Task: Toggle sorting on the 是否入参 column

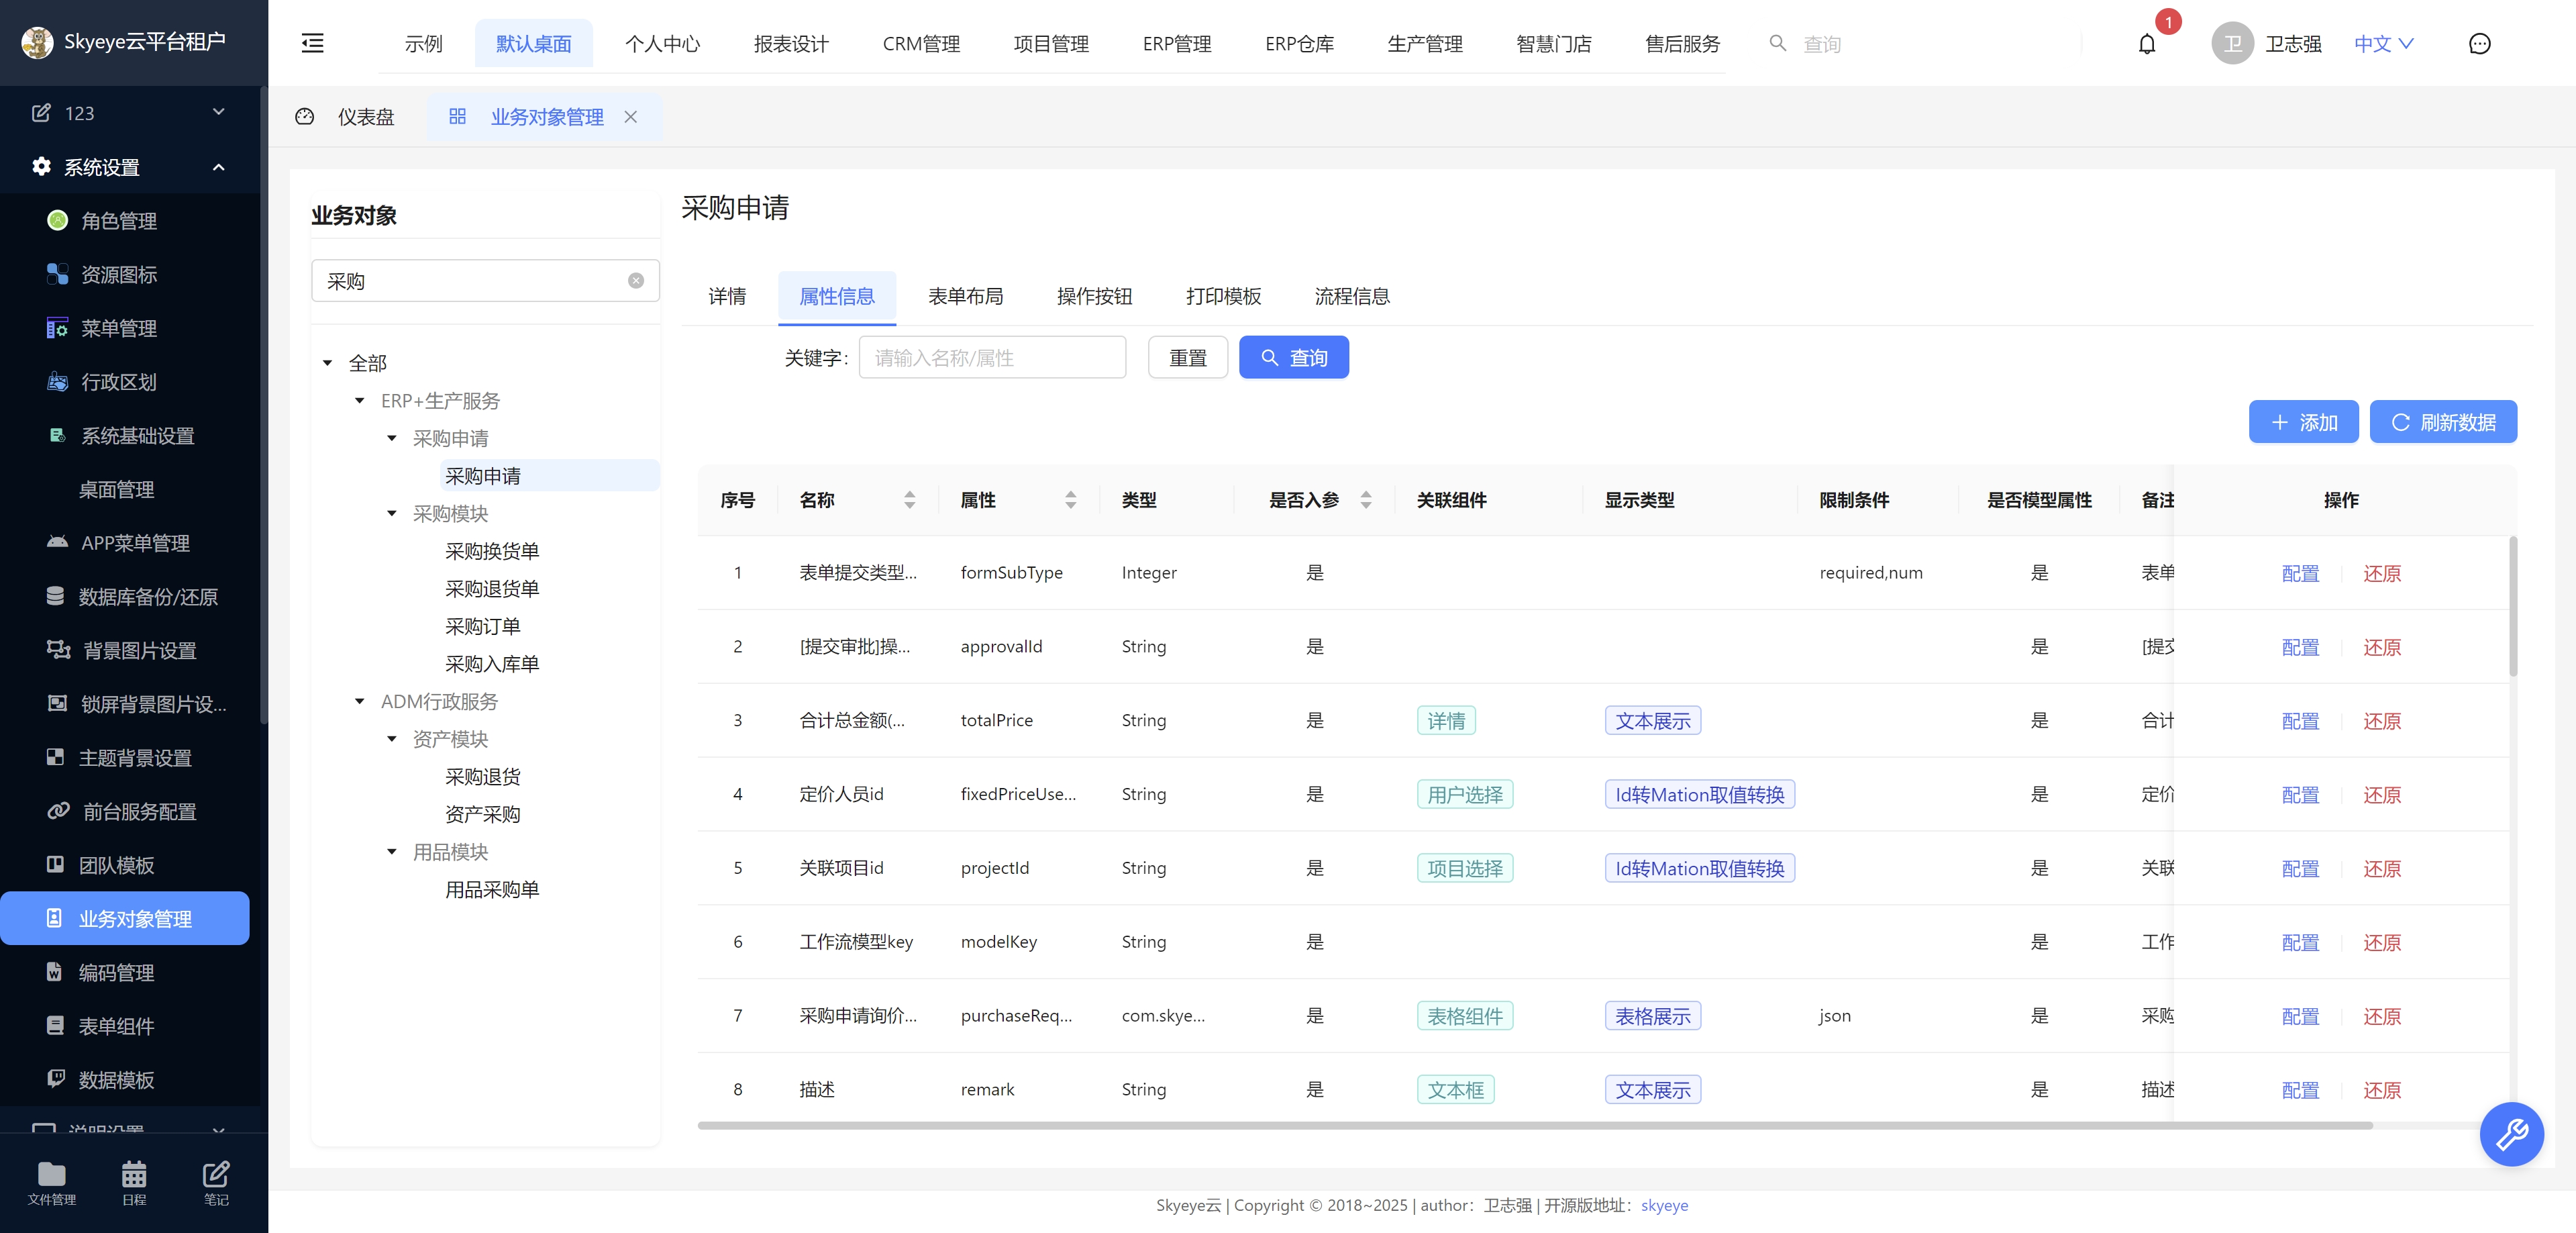Action: (1366, 500)
